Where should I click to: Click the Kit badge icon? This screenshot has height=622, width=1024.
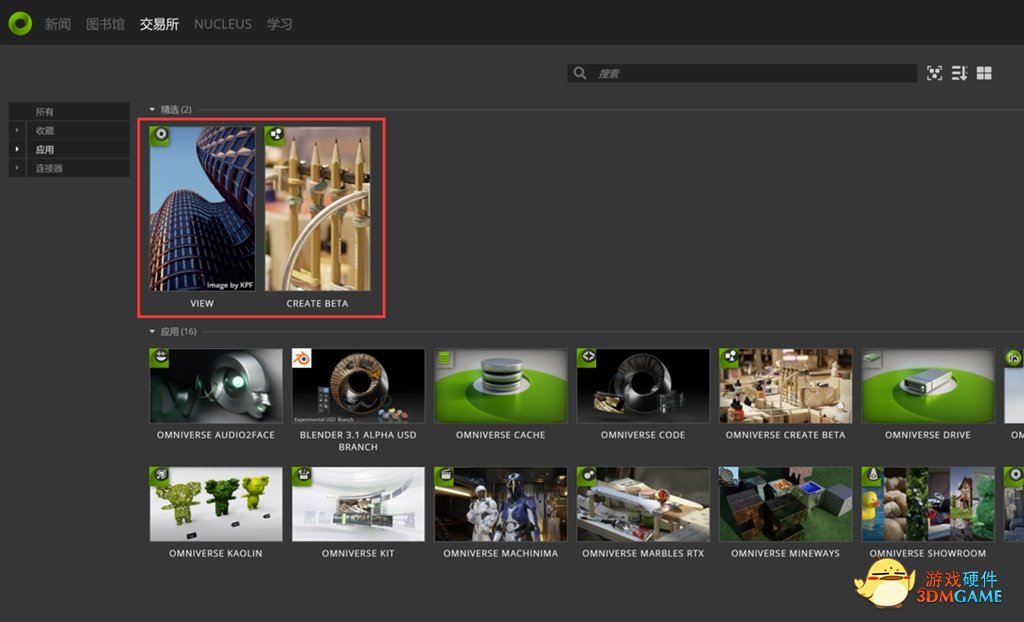coord(302,476)
